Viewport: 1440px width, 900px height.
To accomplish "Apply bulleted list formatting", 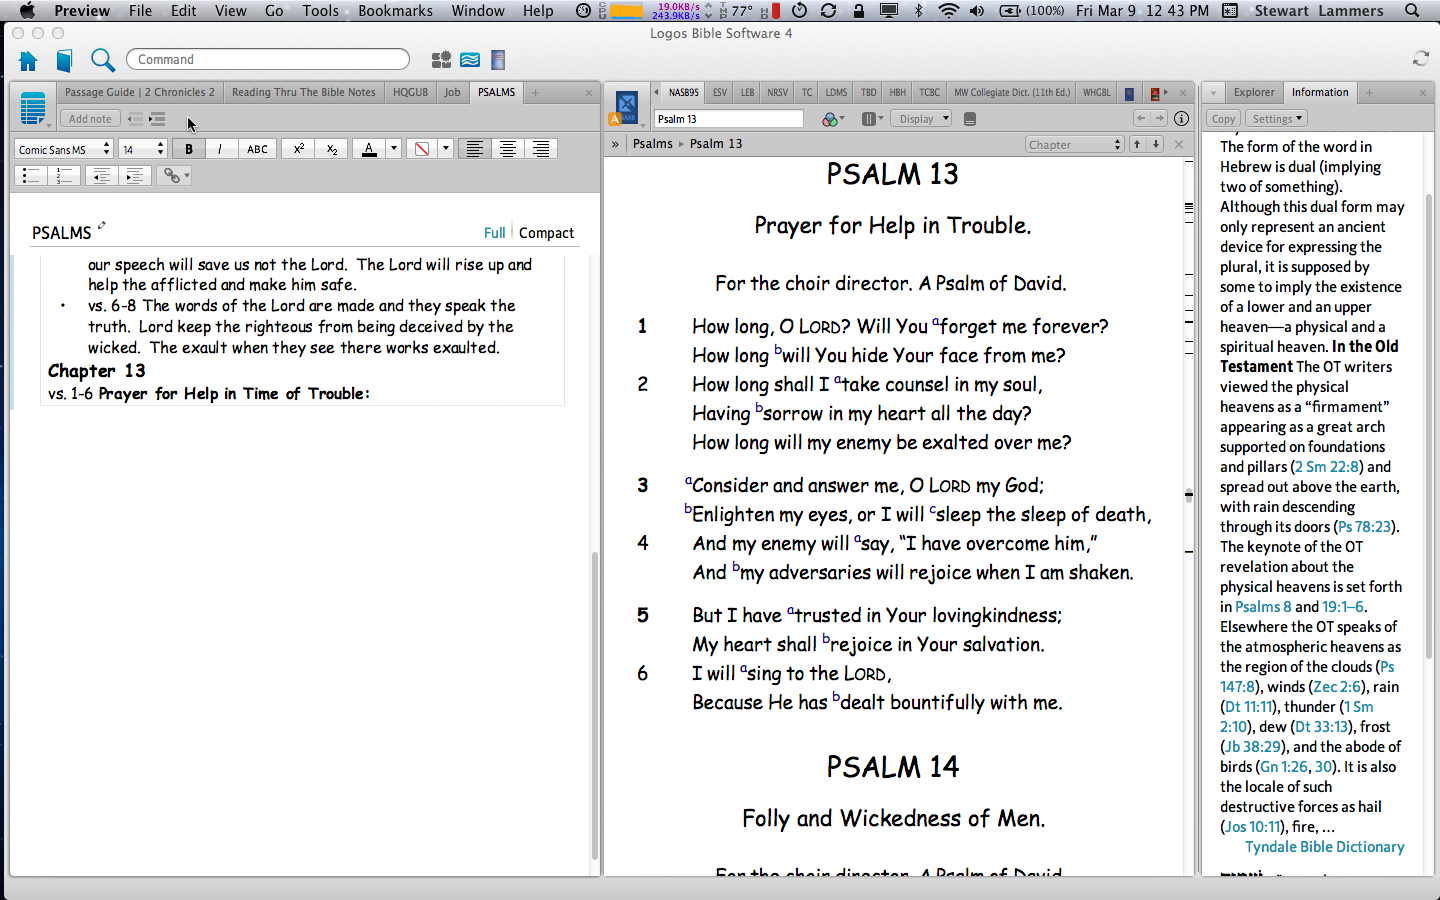I will (x=32, y=176).
